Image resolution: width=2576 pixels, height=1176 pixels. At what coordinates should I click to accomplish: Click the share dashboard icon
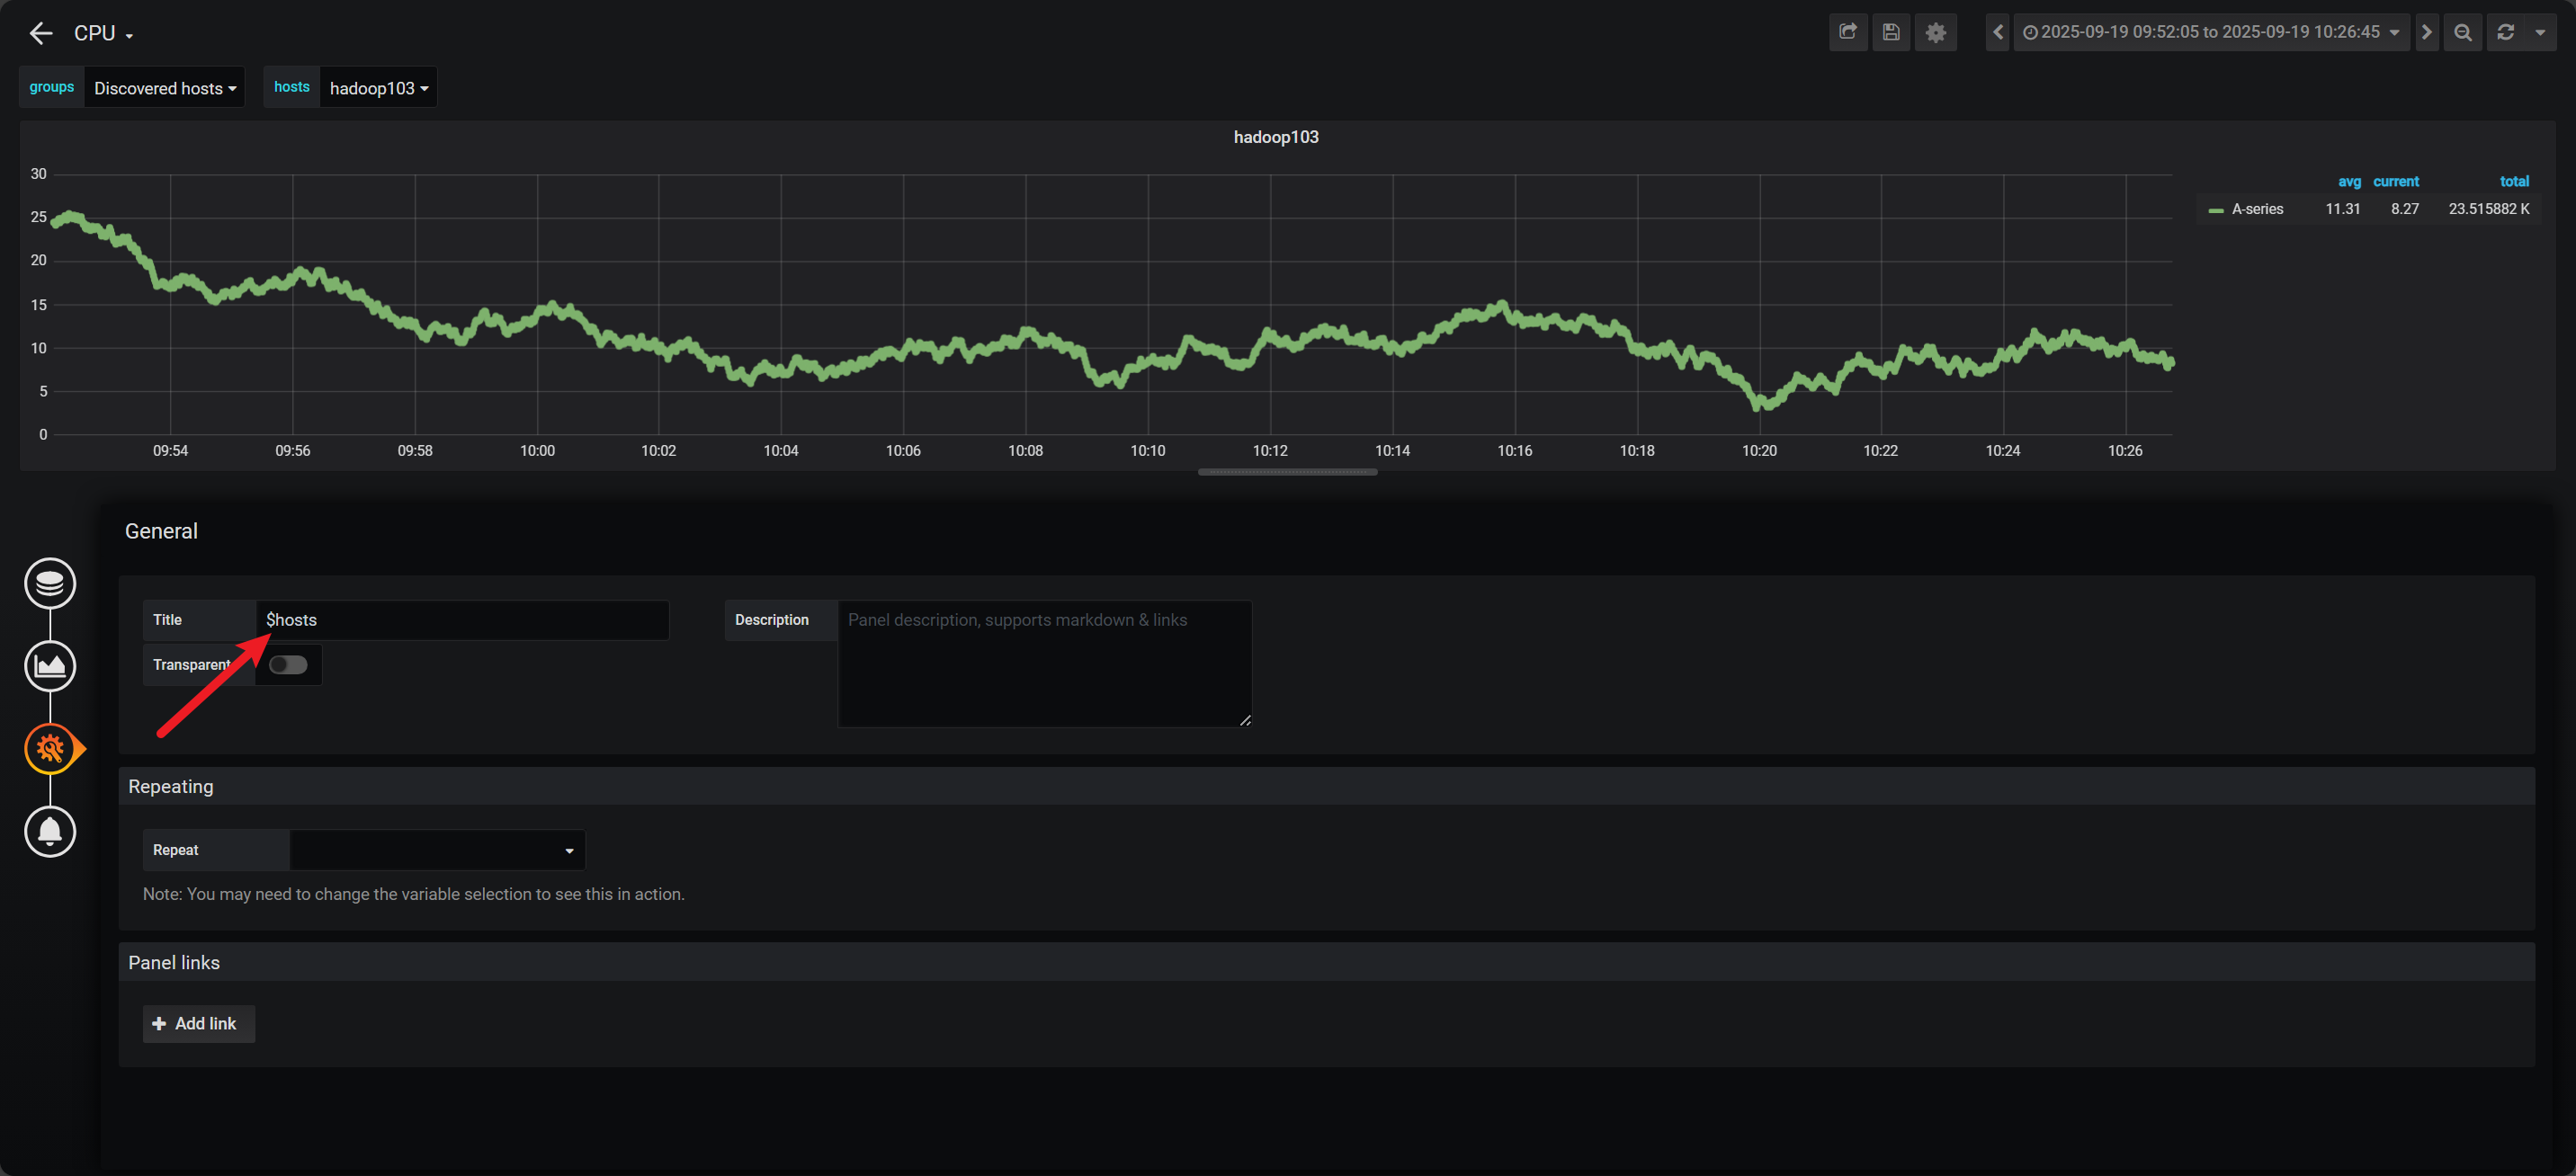(1847, 32)
